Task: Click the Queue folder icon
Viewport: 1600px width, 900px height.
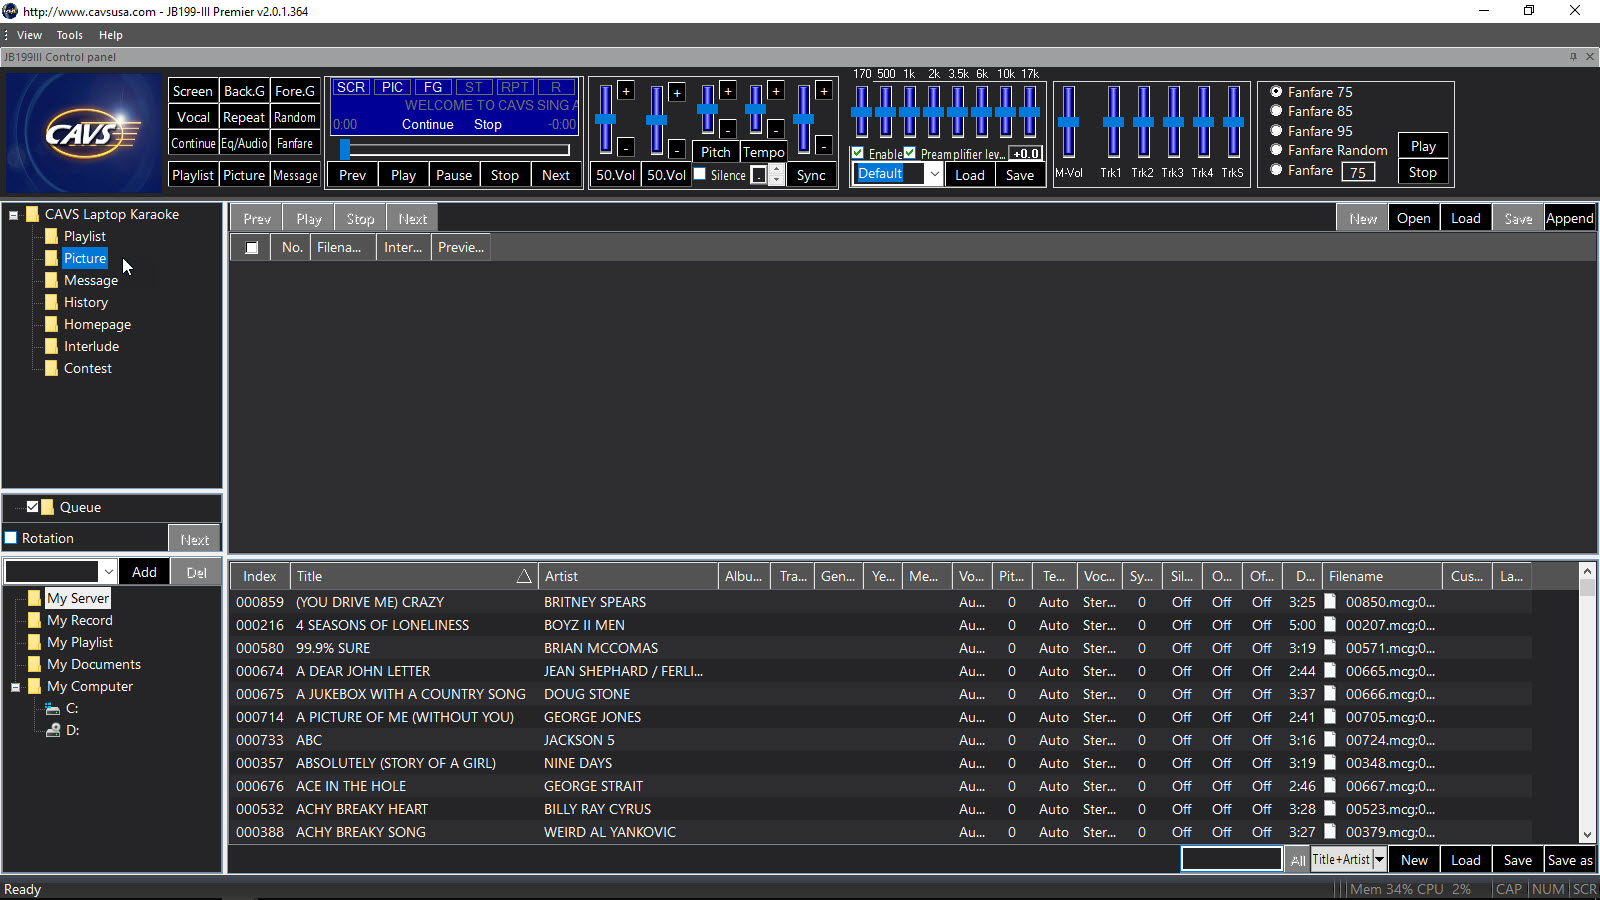Action: pos(48,507)
